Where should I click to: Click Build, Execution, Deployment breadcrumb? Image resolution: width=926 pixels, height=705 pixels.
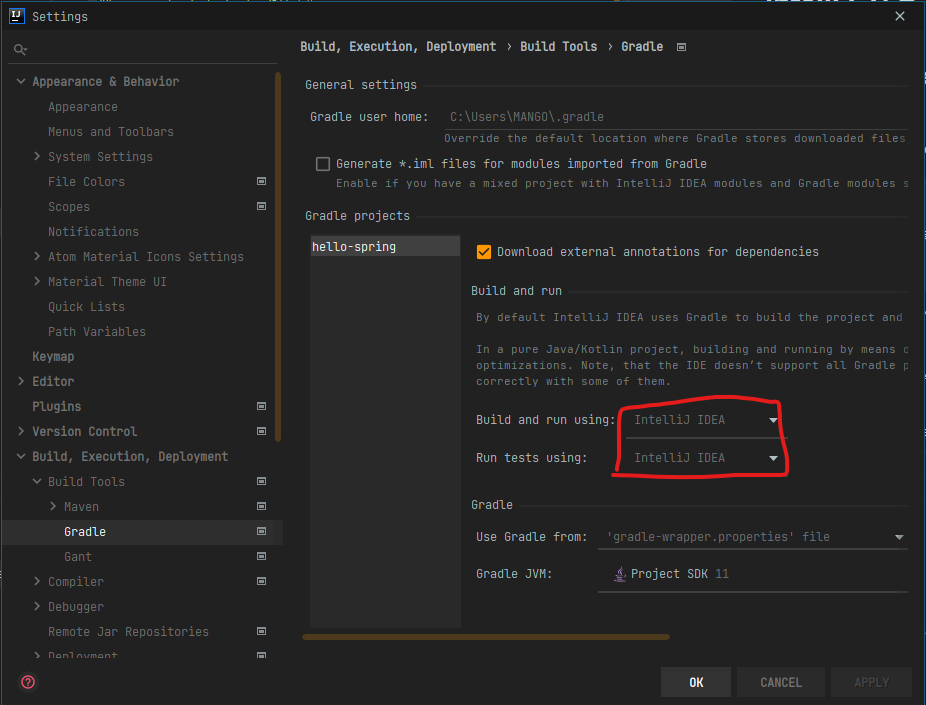pos(398,47)
